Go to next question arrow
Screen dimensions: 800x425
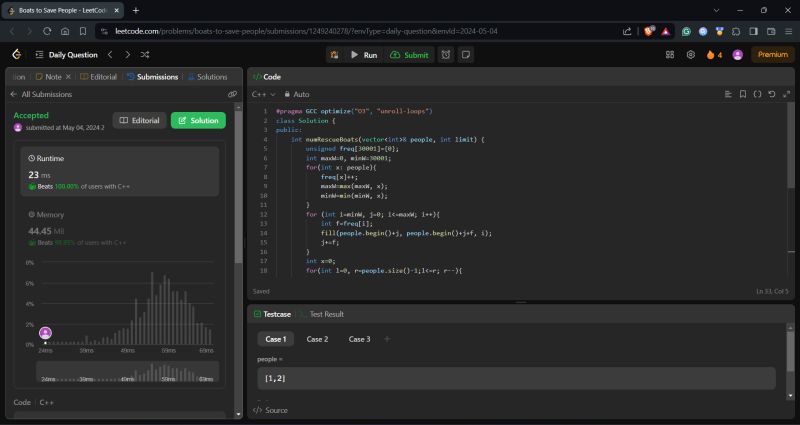click(x=128, y=55)
